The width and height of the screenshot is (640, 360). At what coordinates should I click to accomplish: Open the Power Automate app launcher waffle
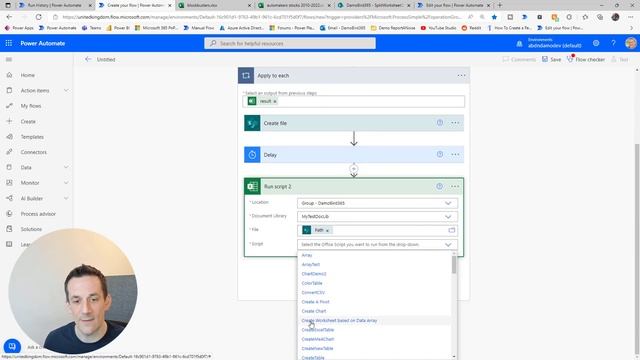(x=9, y=43)
